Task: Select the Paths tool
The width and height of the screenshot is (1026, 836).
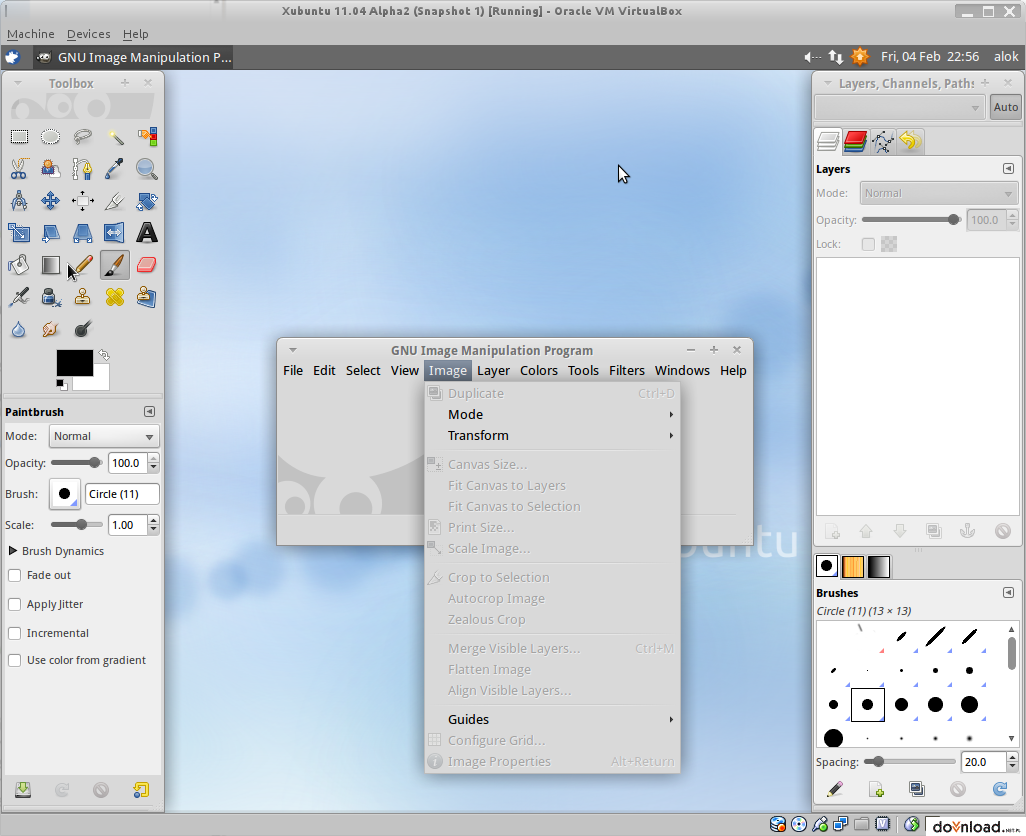Action: pos(82,169)
